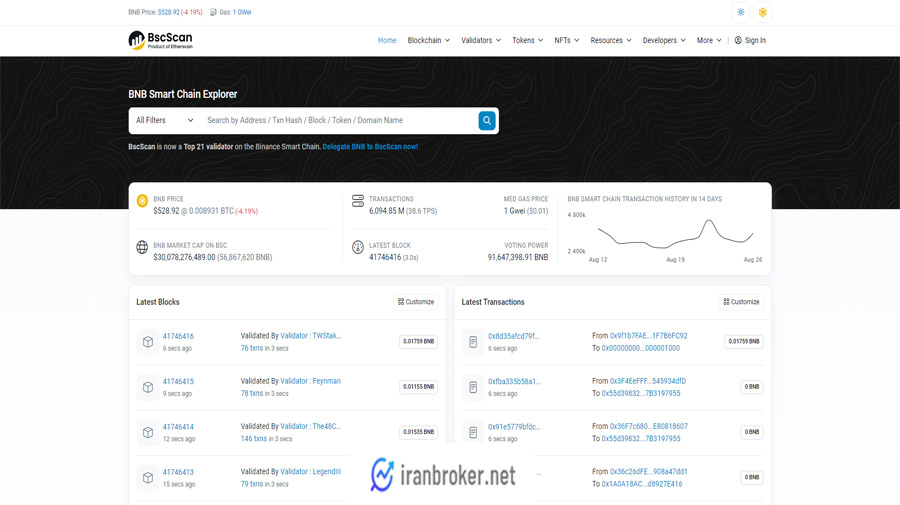The height and width of the screenshot is (505, 900).
Task: Open Validator : TWStak link
Action: [311, 336]
